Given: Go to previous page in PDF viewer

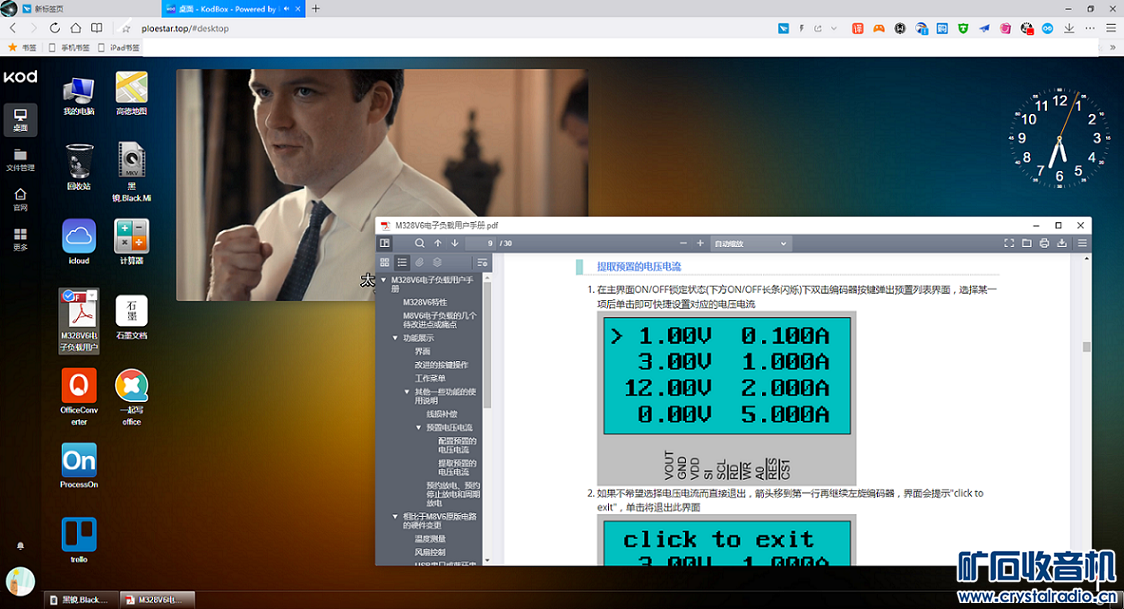Looking at the screenshot, I should pyautogui.click(x=437, y=244).
